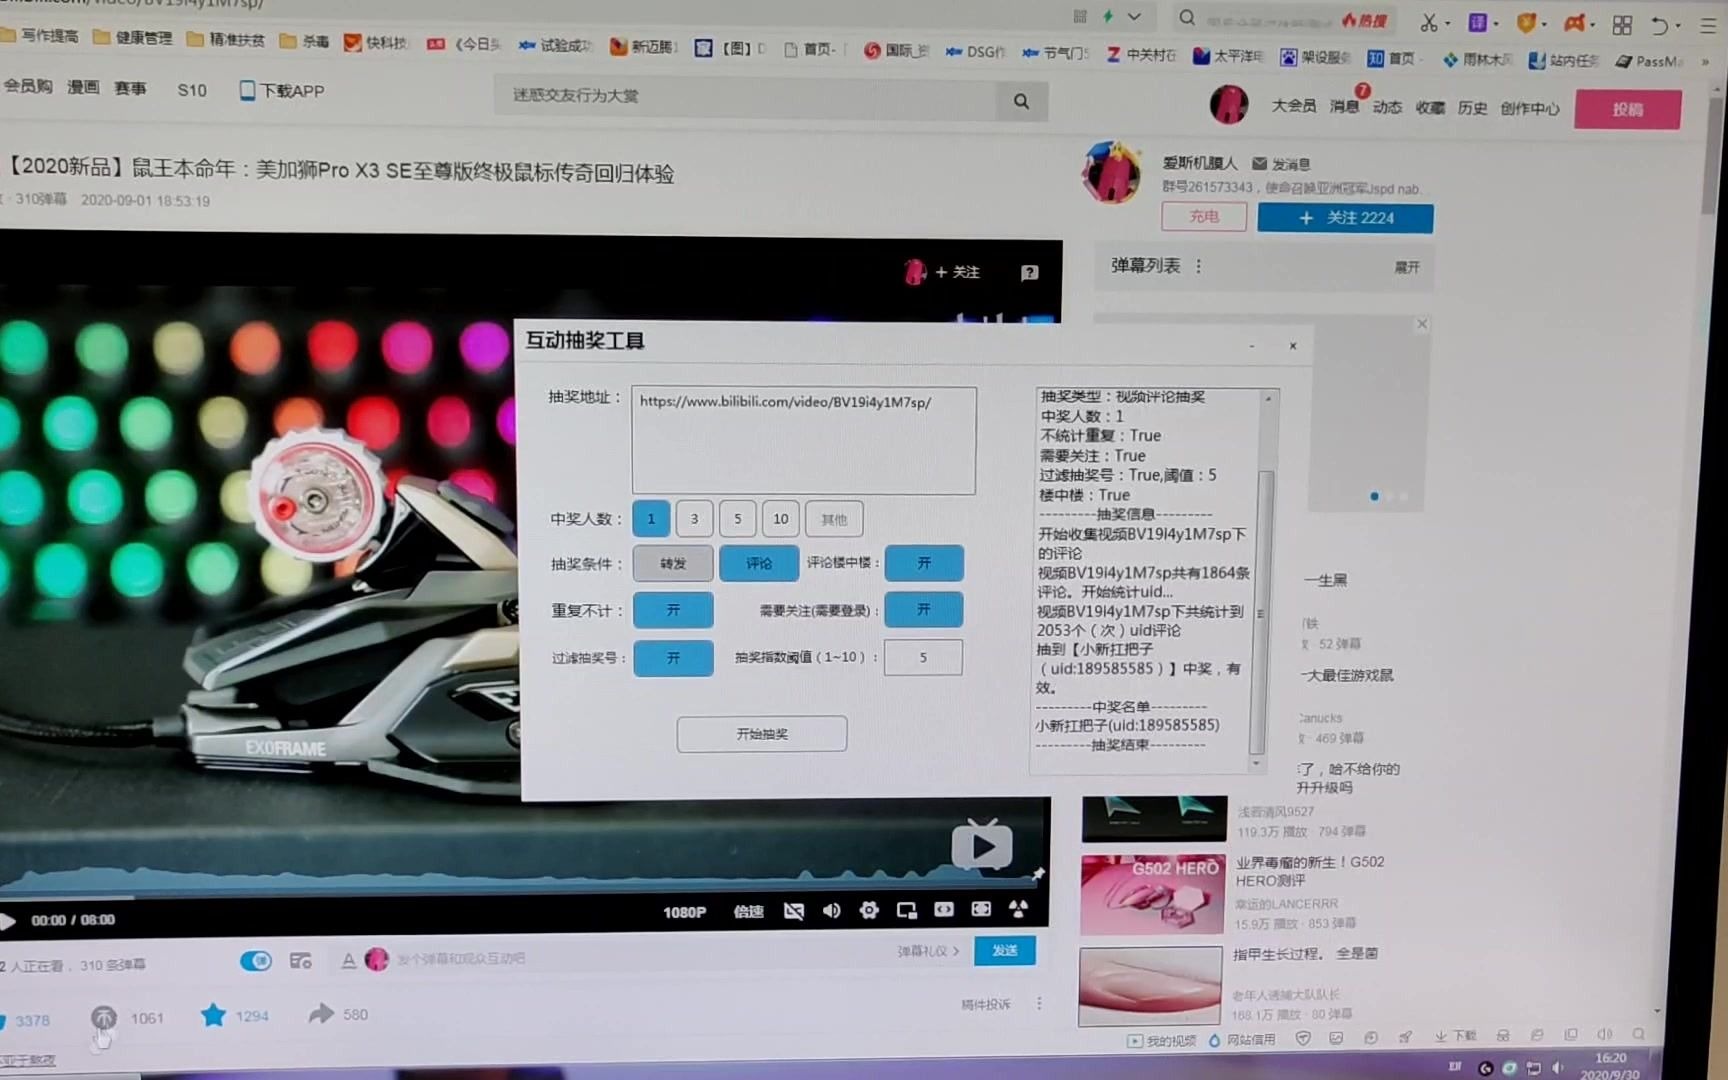Screen dimensions: 1728x1080
Task: Set winner count to 10
Action: coord(781,519)
